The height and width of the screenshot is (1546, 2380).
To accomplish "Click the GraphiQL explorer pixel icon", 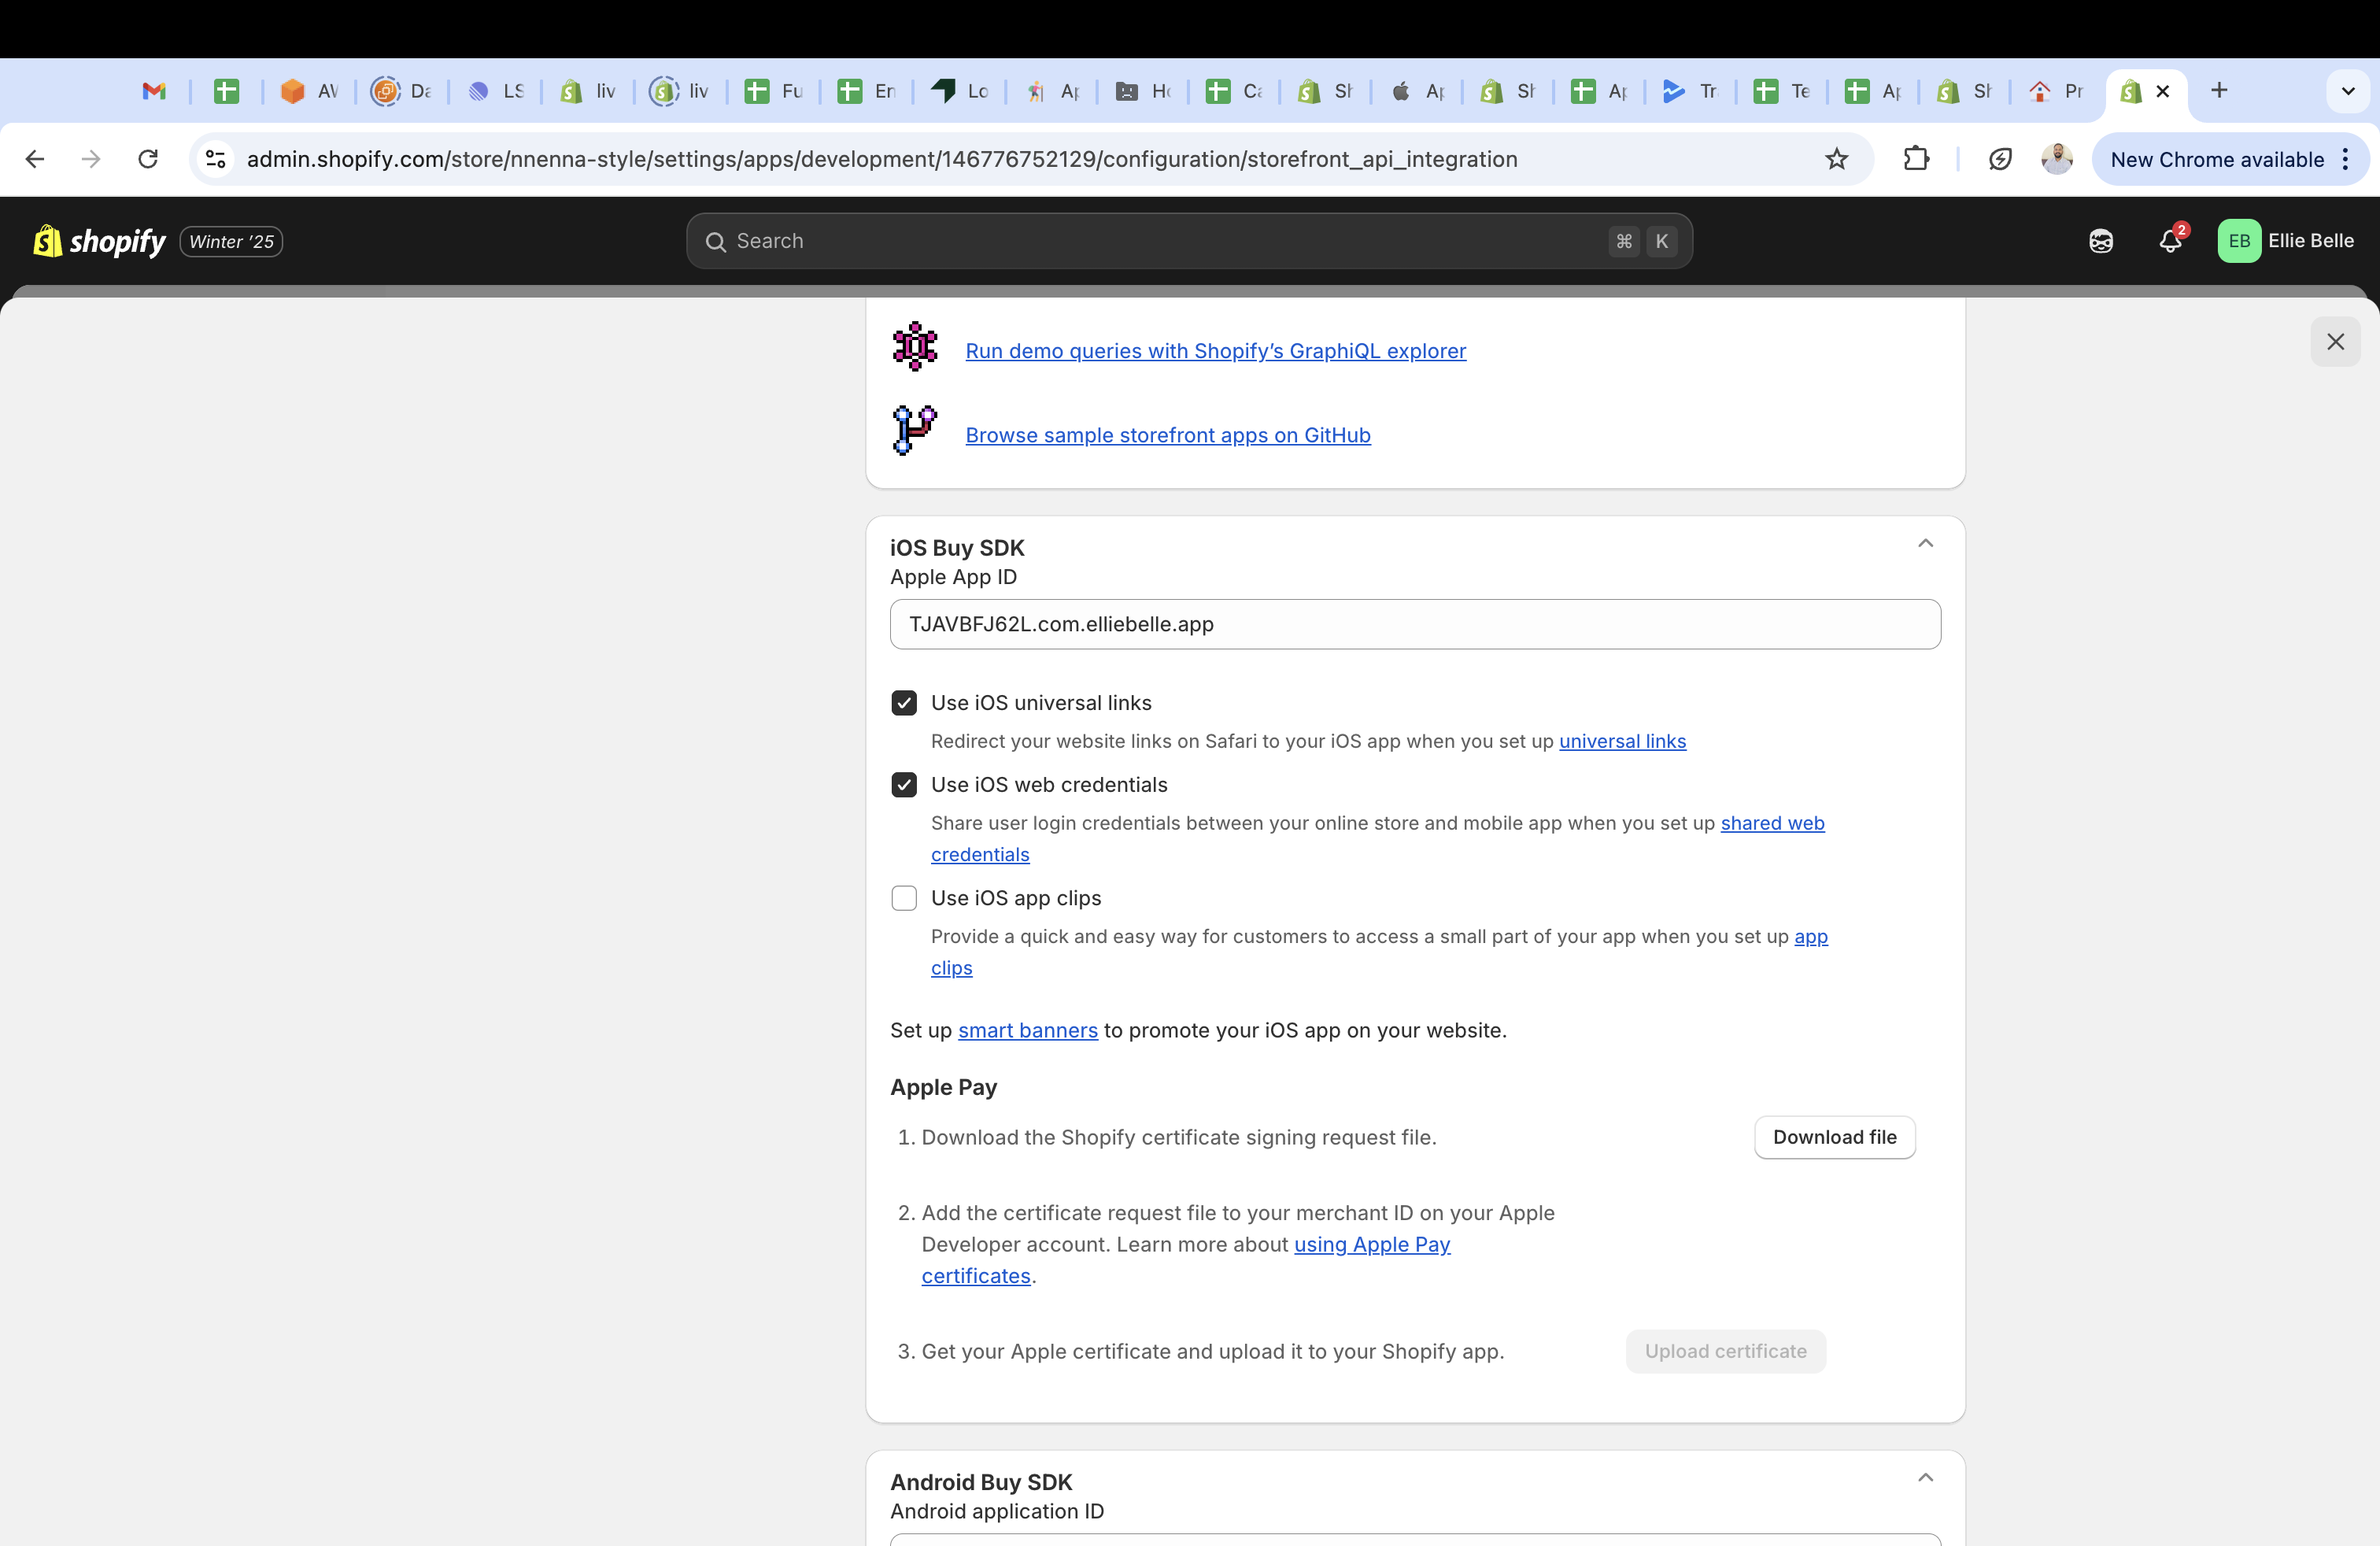I will (914, 346).
